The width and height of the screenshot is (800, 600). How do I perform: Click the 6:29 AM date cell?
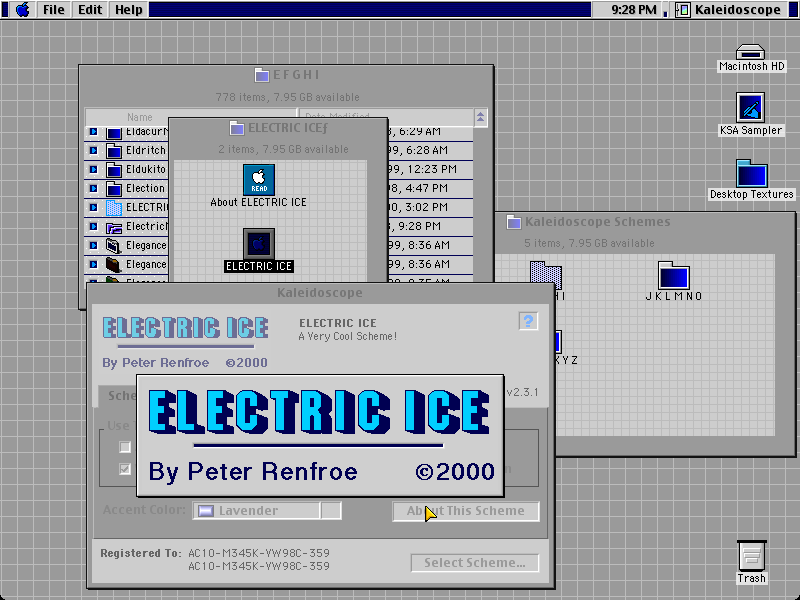coord(414,132)
